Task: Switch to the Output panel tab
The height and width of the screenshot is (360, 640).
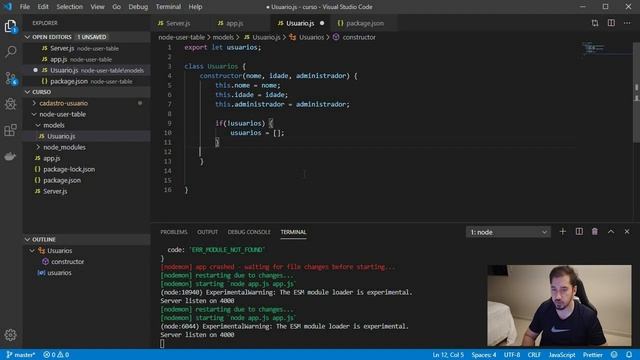Action: click(207, 232)
